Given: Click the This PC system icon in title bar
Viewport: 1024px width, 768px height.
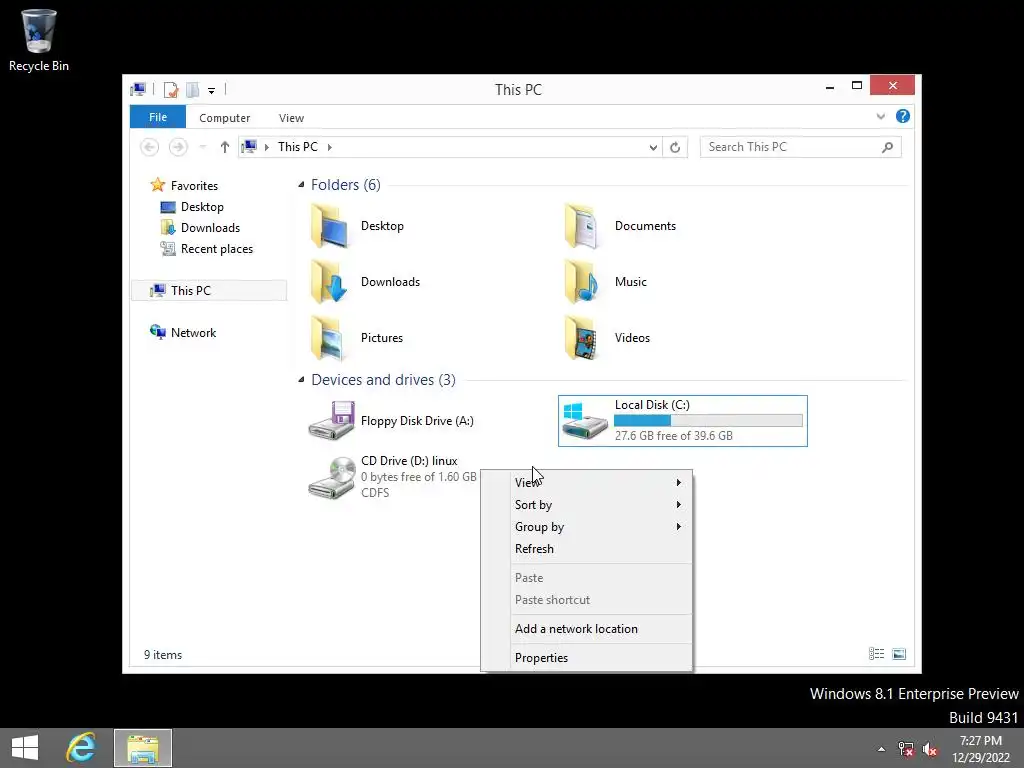Looking at the screenshot, I should [138, 89].
